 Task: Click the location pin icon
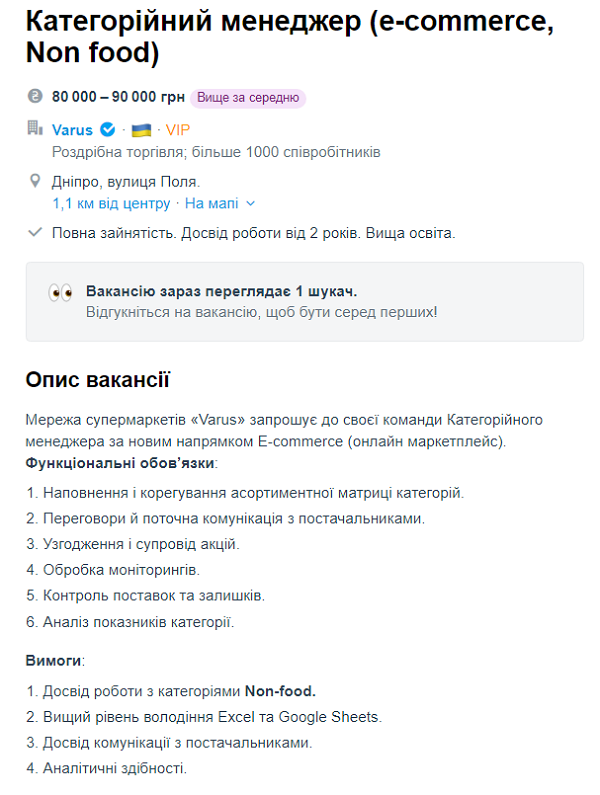pos(35,182)
